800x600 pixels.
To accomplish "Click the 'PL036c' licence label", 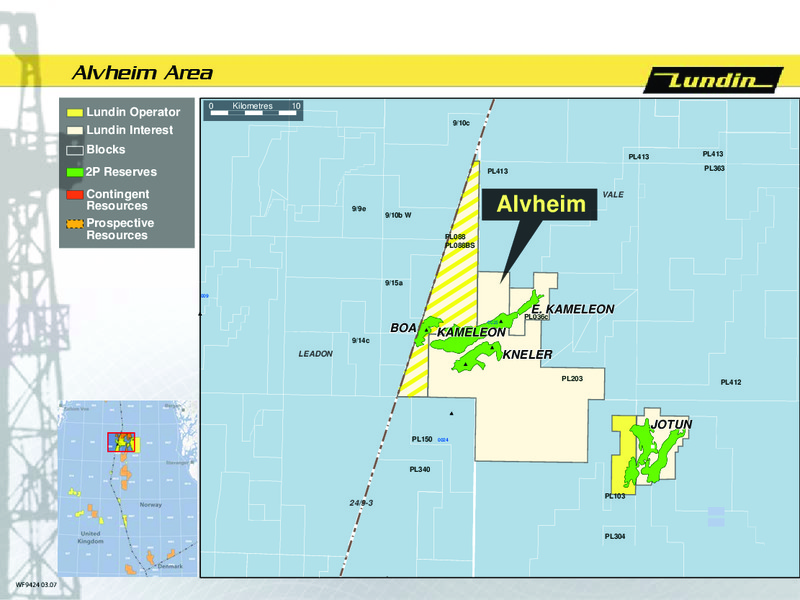I will pyautogui.click(x=537, y=317).
